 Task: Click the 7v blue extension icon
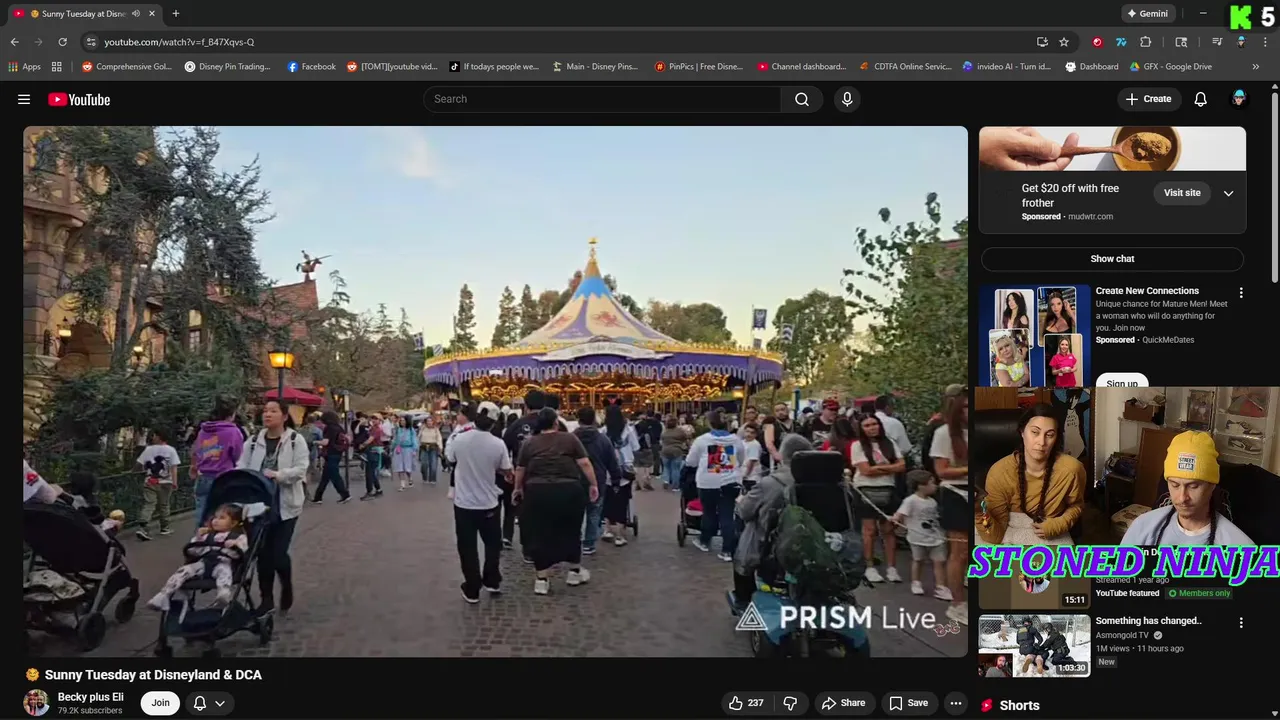(x=1121, y=42)
